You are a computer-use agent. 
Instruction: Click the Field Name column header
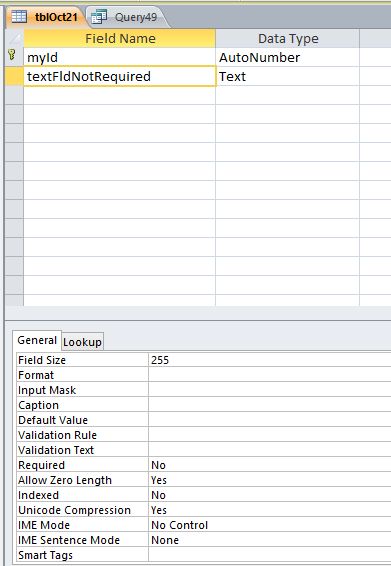tap(120, 38)
